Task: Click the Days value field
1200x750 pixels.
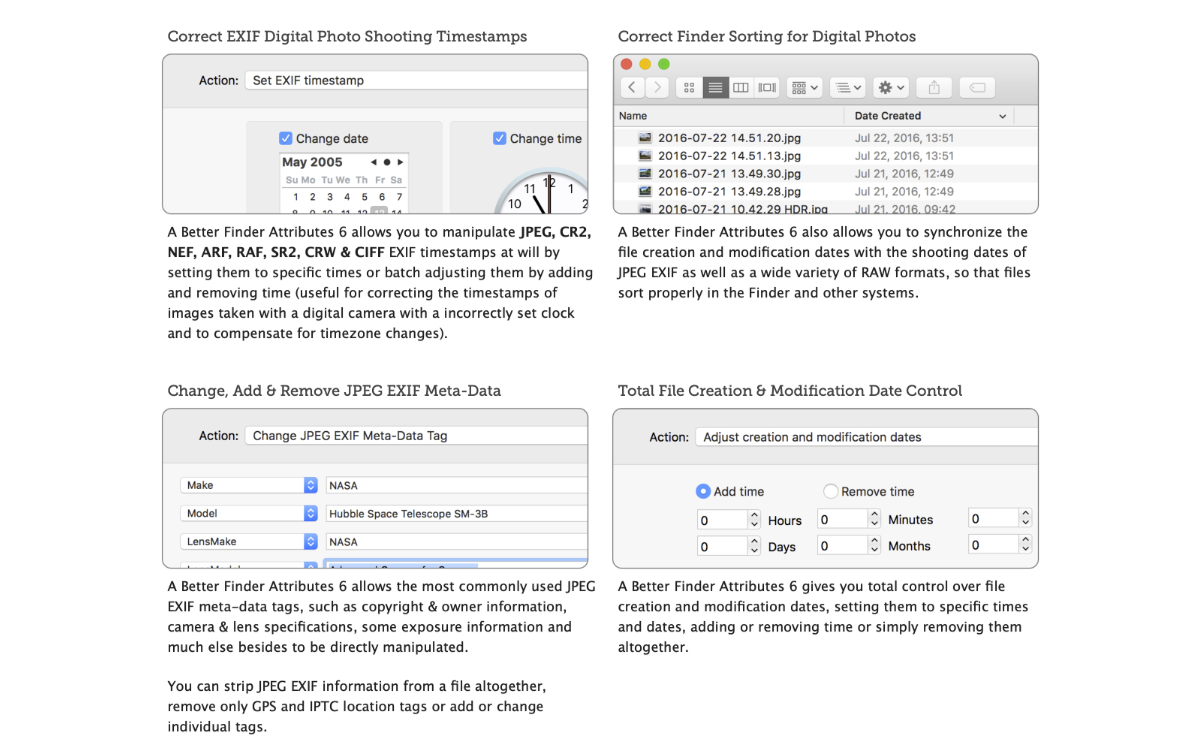Action: [722, 546]
